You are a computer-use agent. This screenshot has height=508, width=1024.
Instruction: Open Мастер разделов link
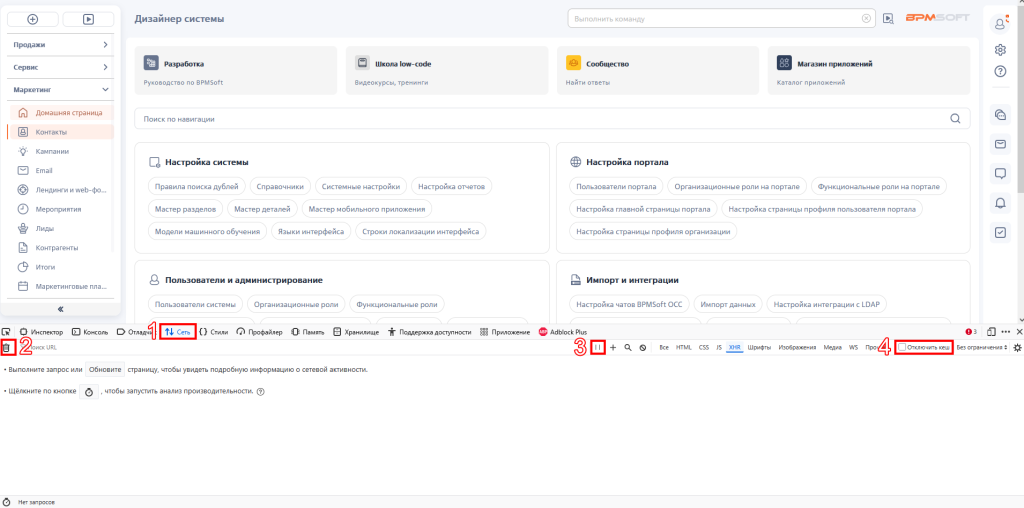coord(186,209)
